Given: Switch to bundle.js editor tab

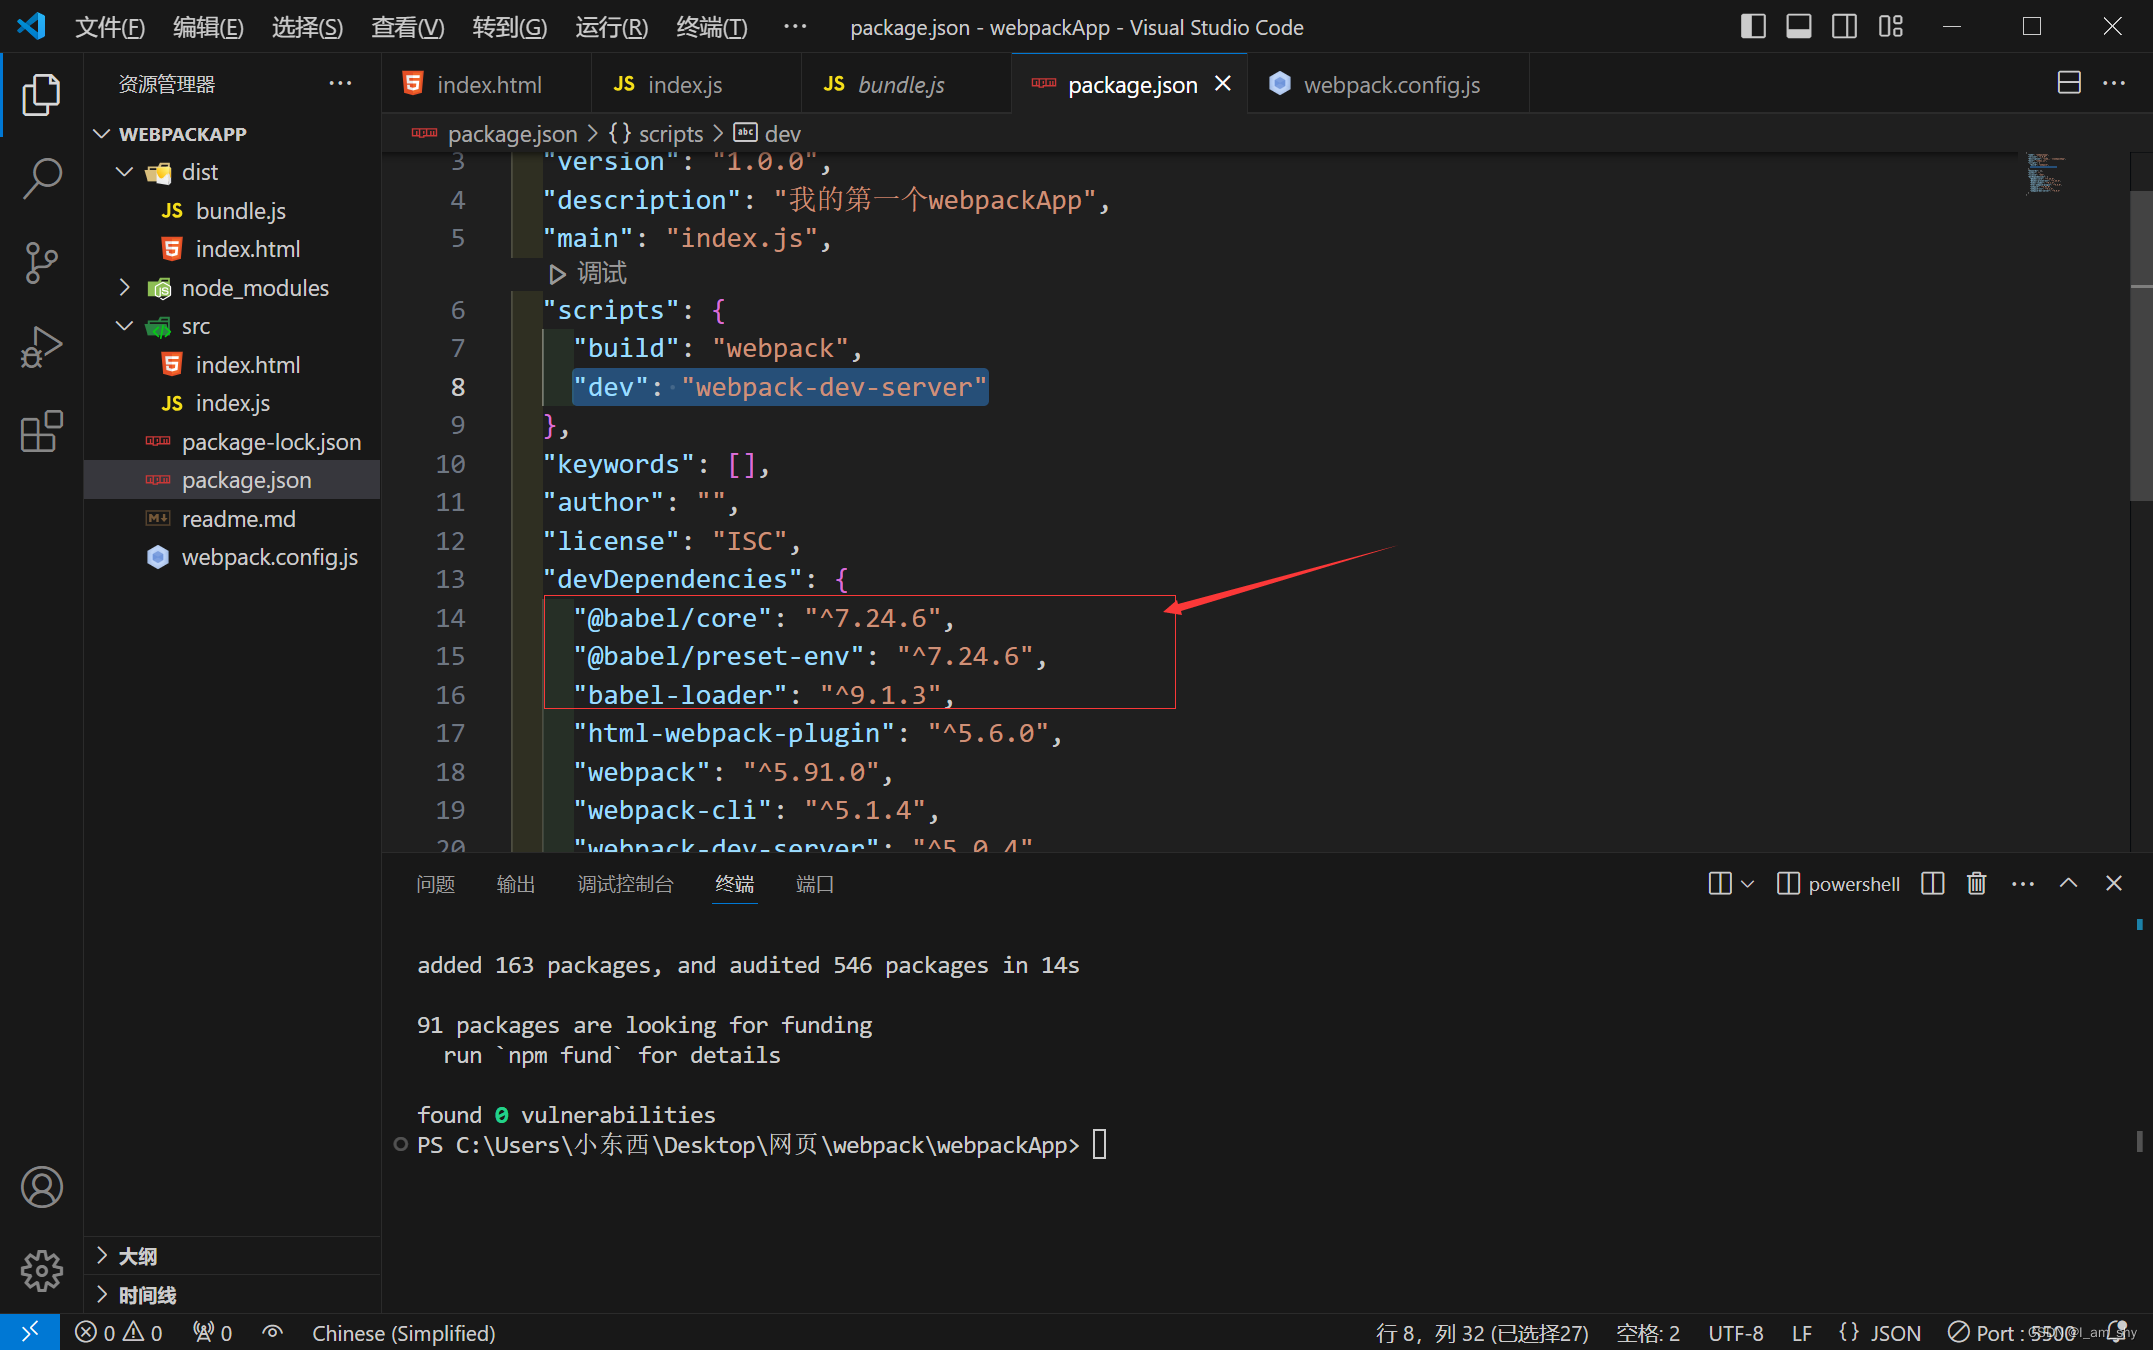Looking at the screenshot, I should [905, 84].
